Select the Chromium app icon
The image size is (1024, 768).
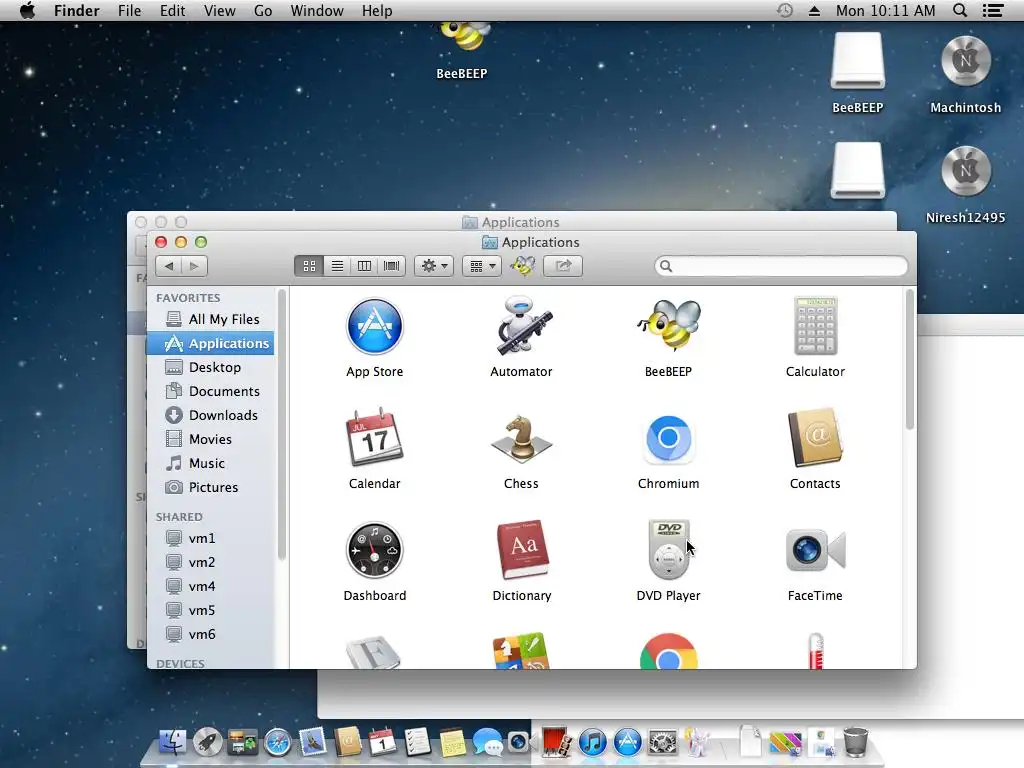tap(668, 438)
